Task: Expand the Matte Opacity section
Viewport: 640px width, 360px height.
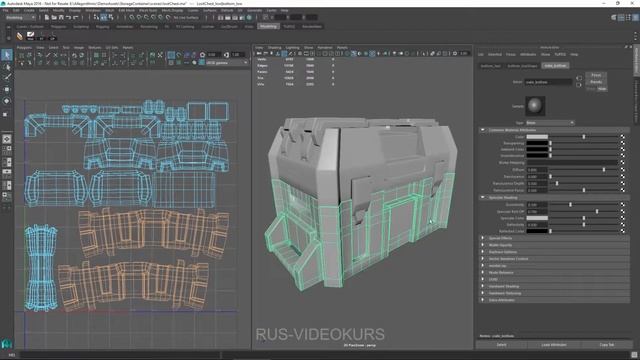Action: (x=482, y=245)
